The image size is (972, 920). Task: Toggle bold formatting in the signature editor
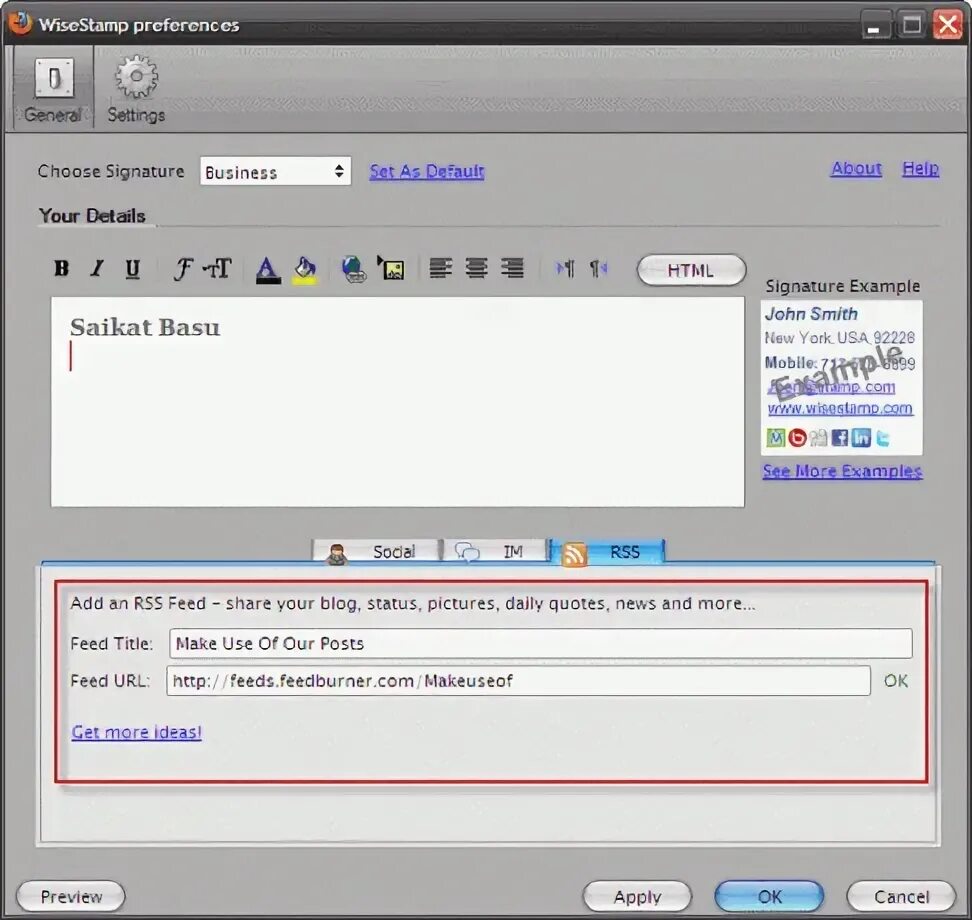pos(61,268)
